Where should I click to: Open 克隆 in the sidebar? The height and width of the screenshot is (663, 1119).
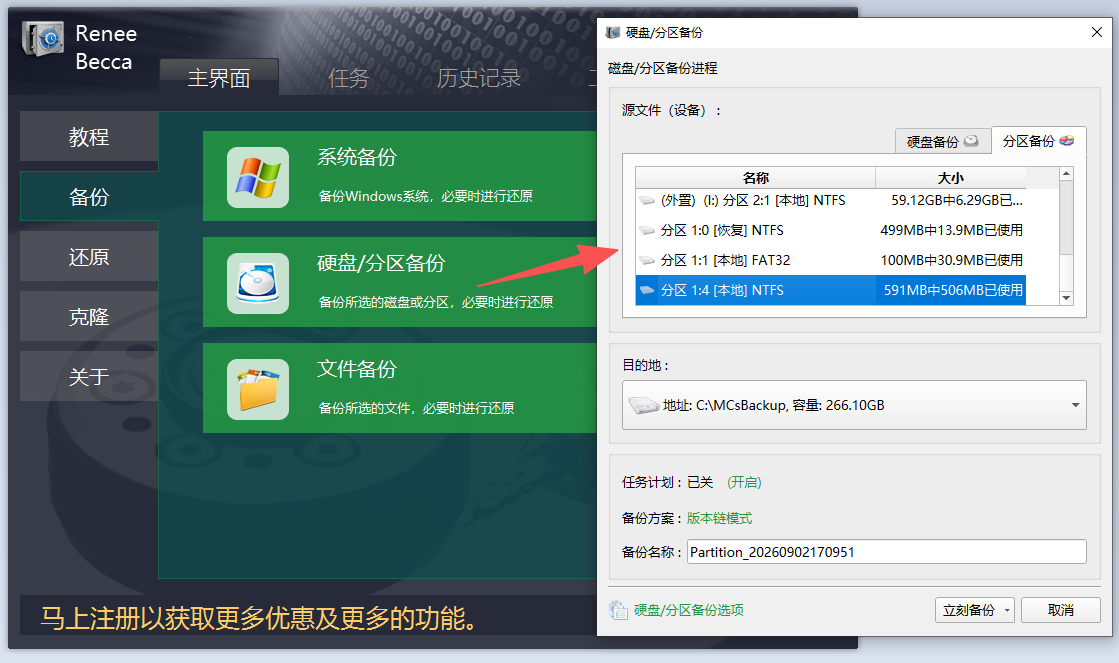click(x=89, y=316)
